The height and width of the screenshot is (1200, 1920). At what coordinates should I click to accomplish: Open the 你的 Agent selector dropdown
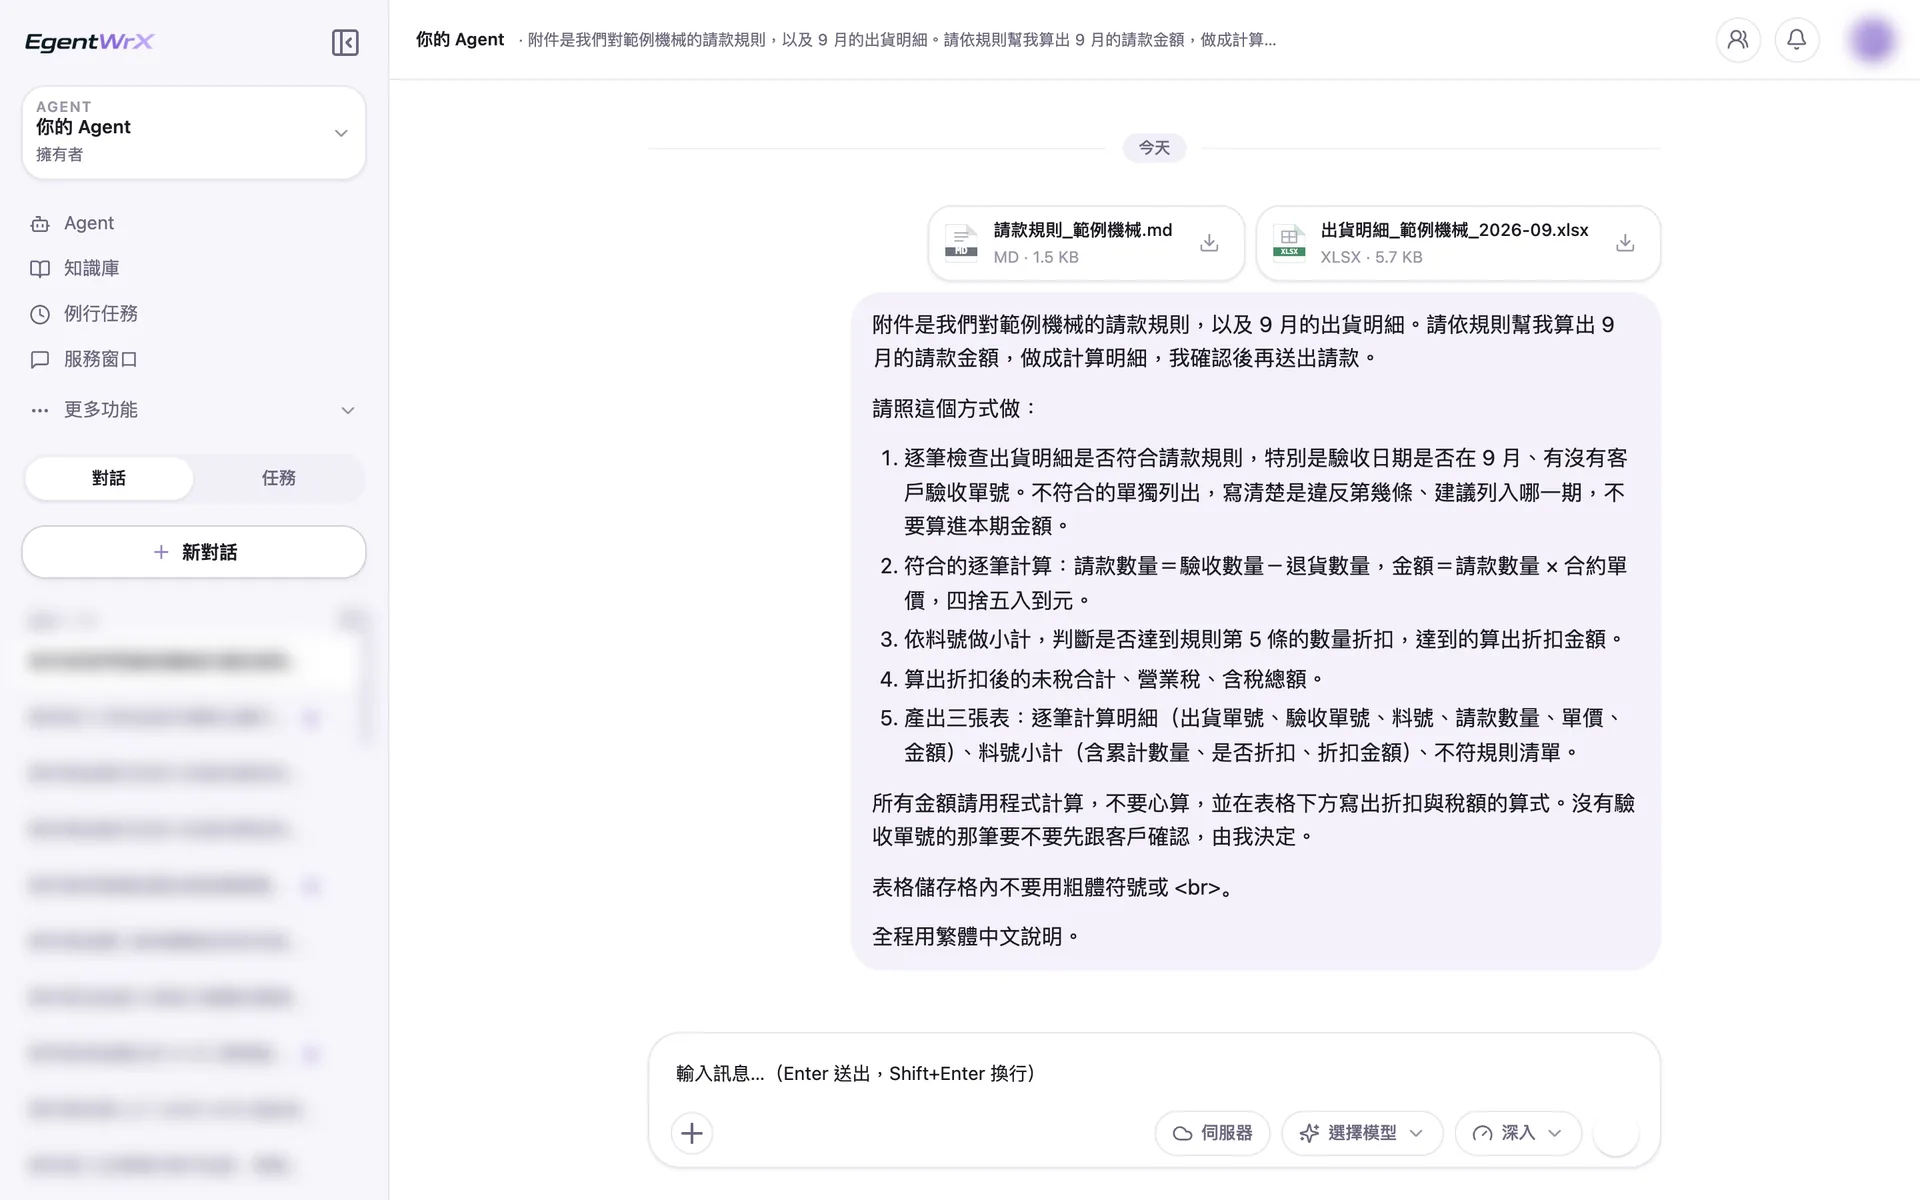pyautogui.click(x=194, y=132)
